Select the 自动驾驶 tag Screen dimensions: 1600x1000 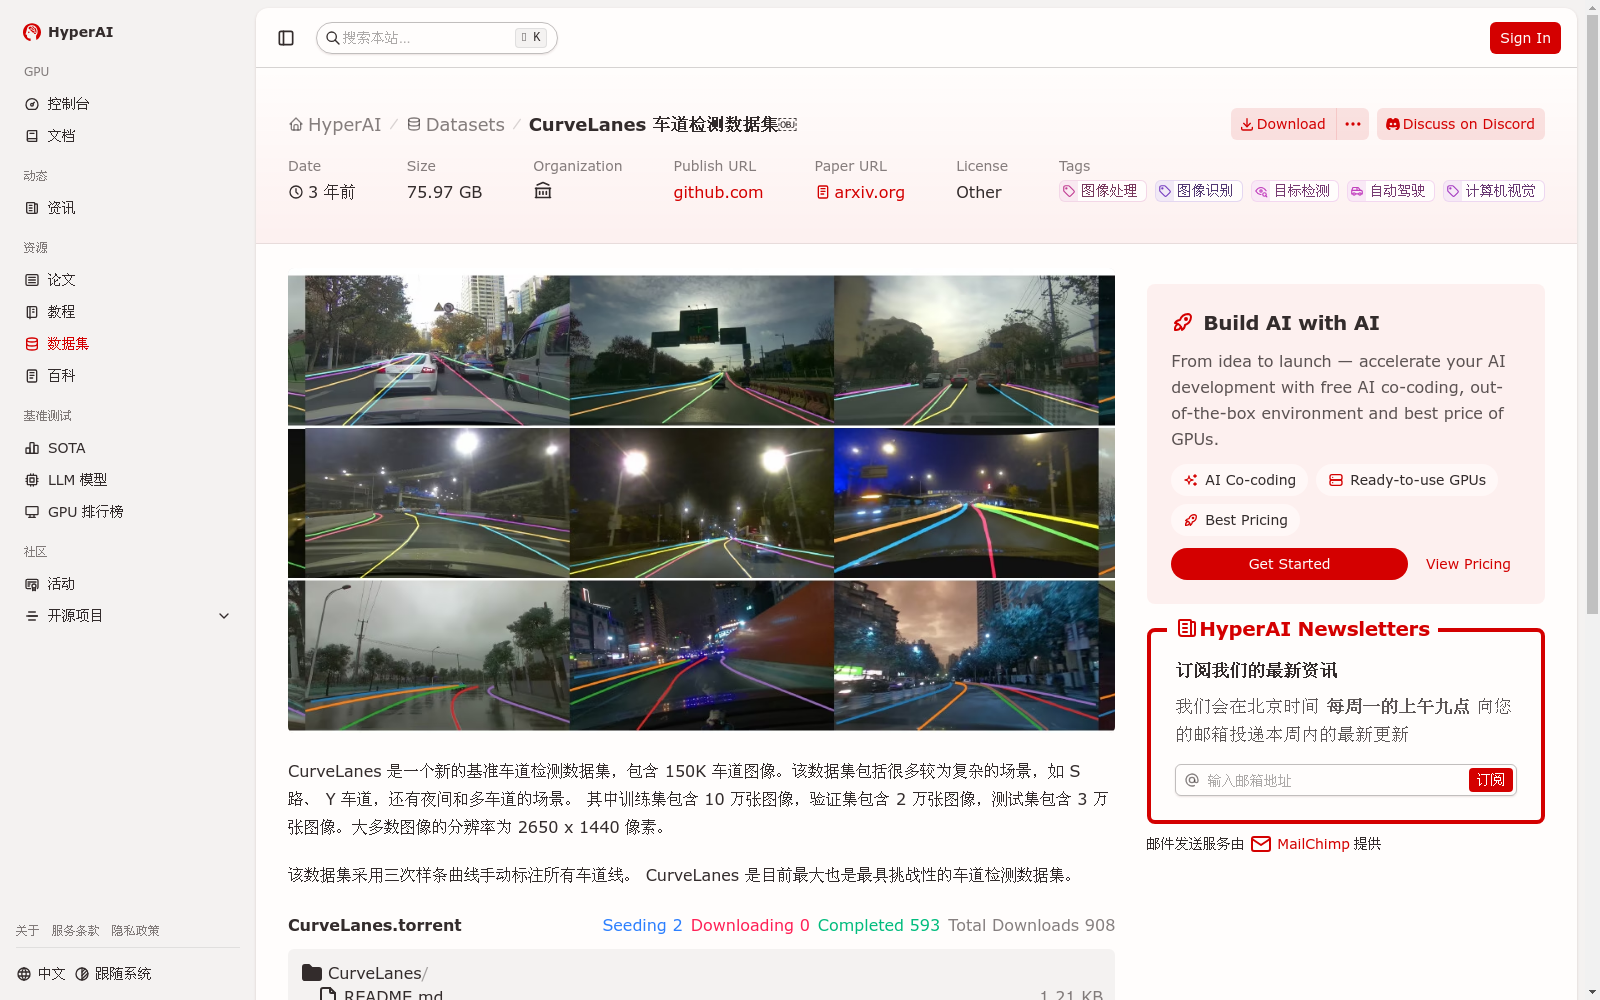tap(1390, 191)
